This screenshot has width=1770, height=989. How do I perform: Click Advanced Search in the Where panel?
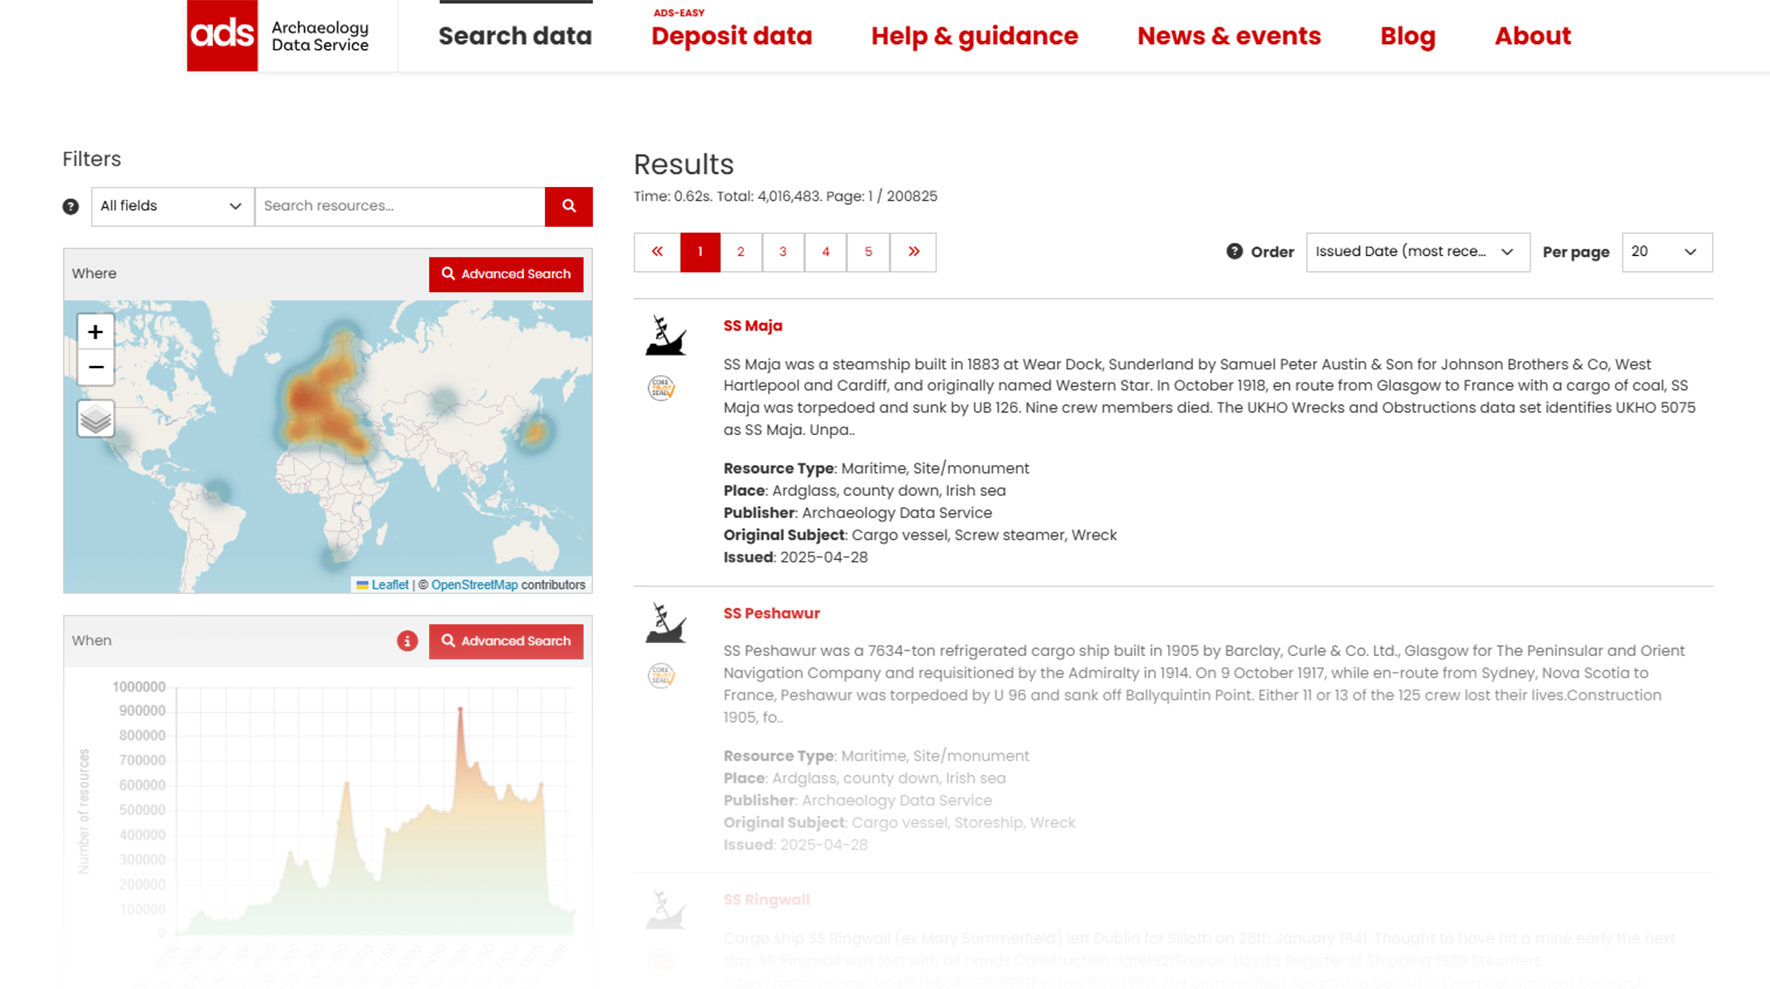pyautogui.click(x=506, y=274)
